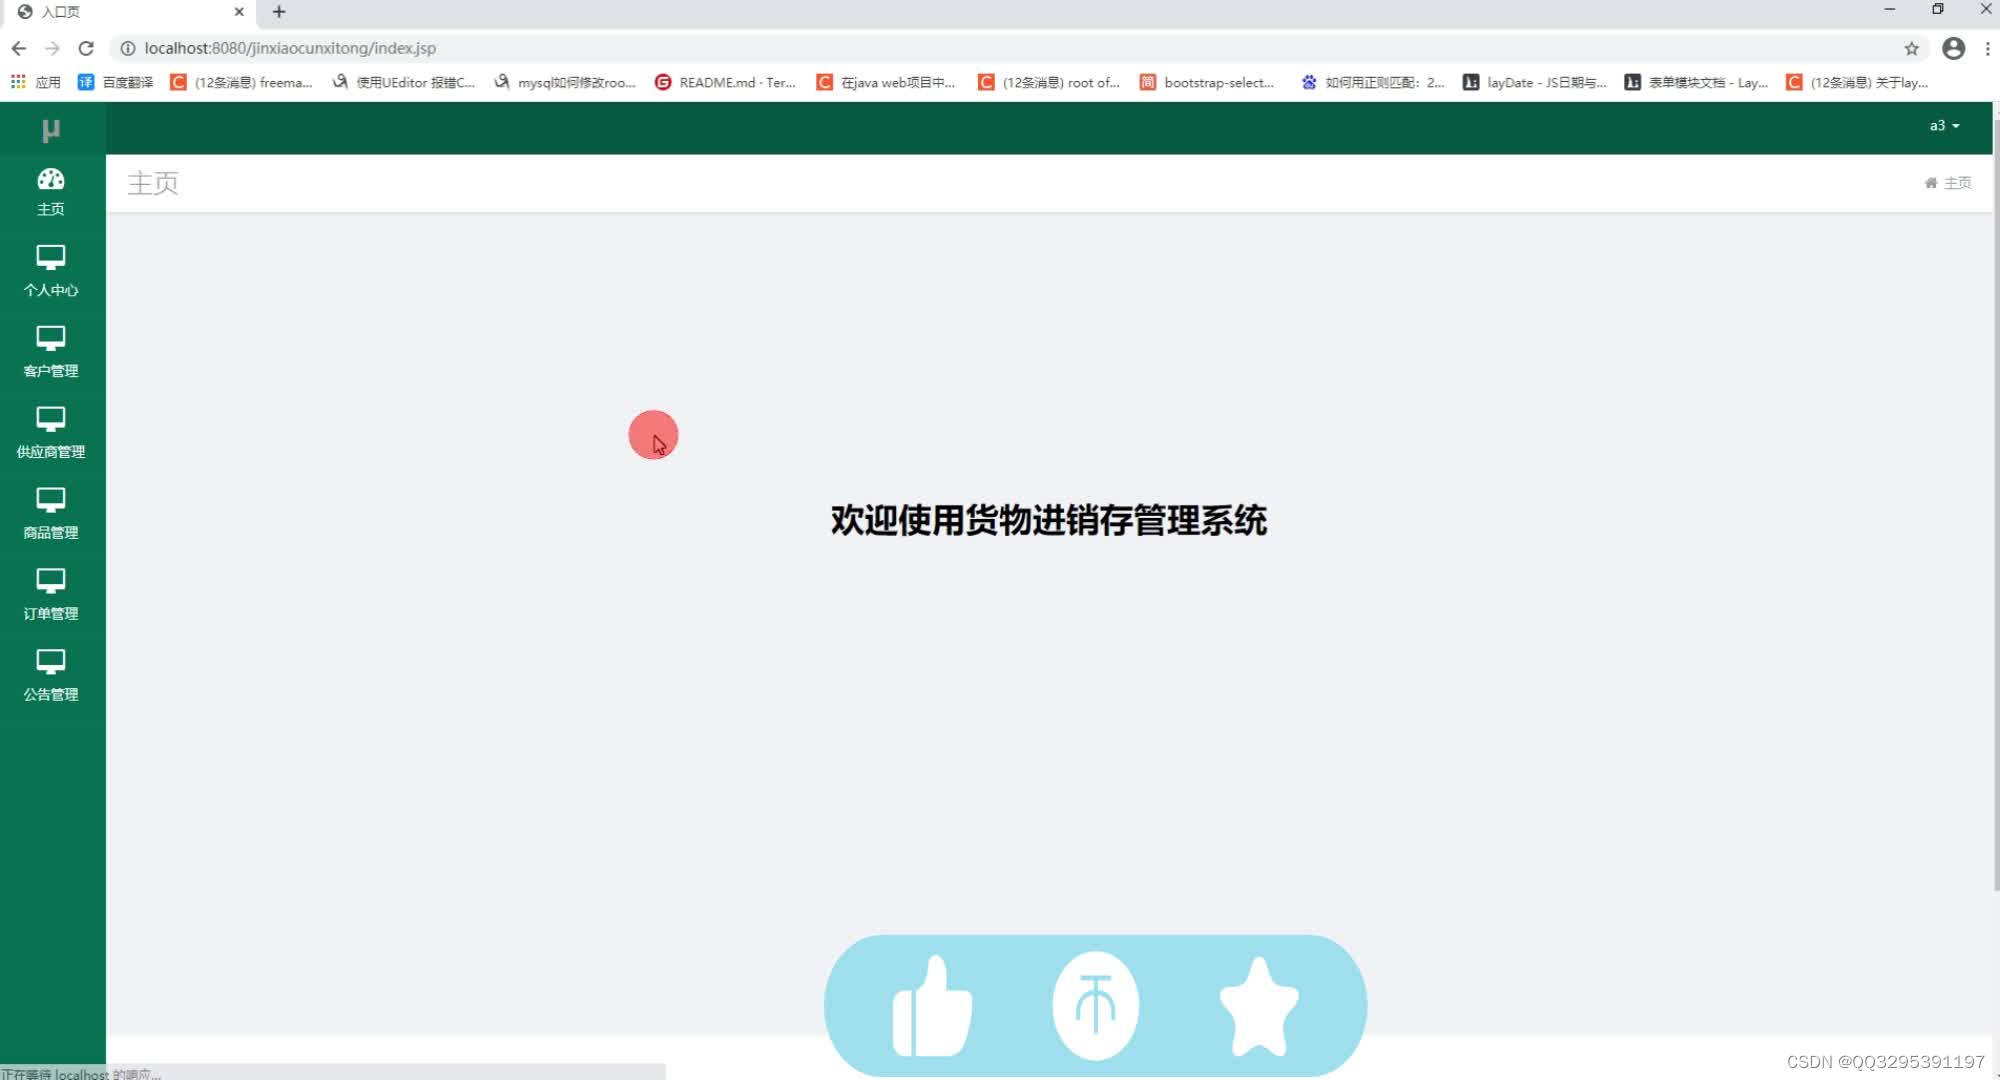The width and height of the screenshot is (2000, 1080).
Task: Click the address bar URL
Action: pyautogui.click(x=290, y=48)
